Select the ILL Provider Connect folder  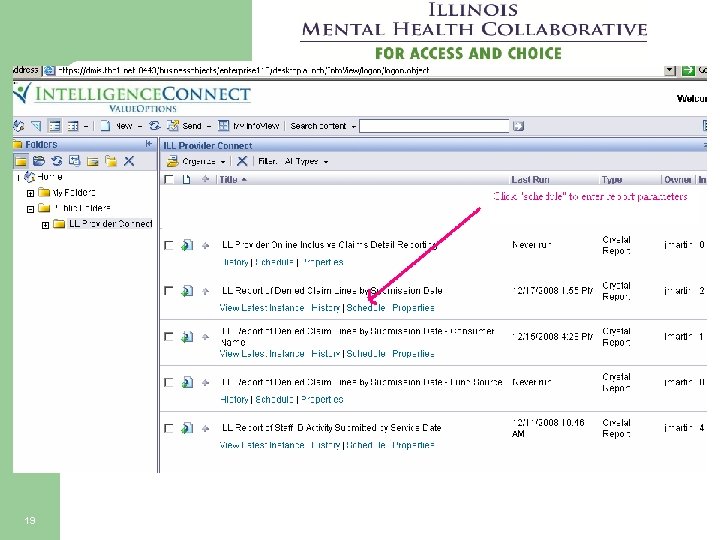point(110,224)
